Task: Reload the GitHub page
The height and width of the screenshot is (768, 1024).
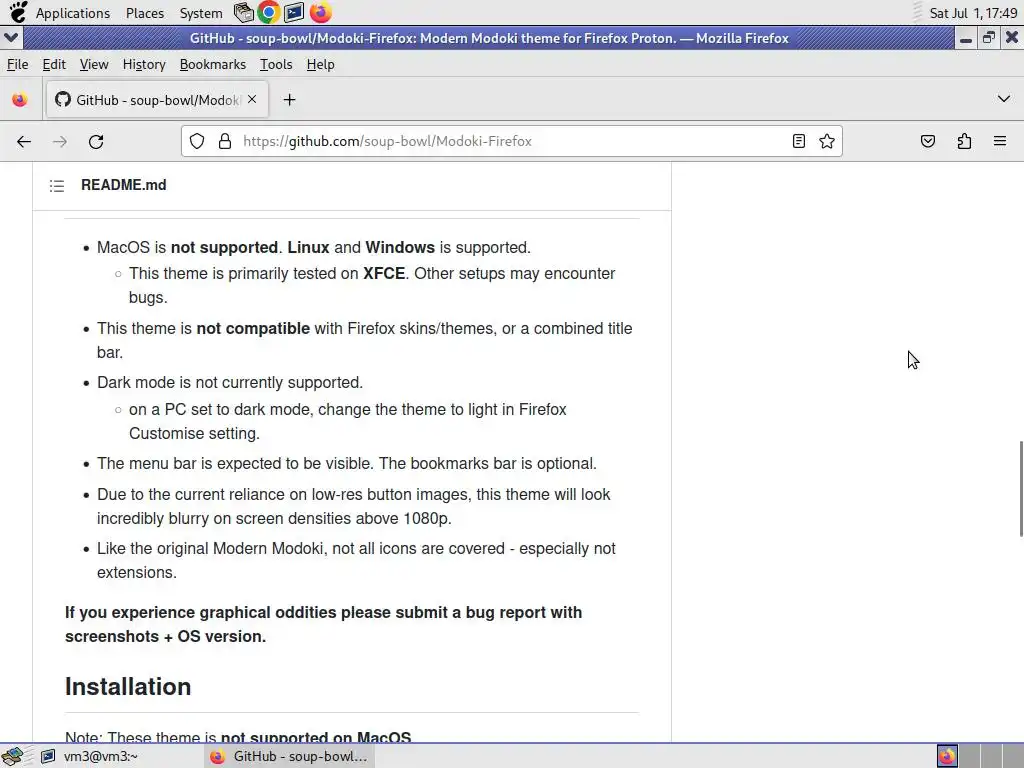Action: pyautogui.click(x=96, y=142)
